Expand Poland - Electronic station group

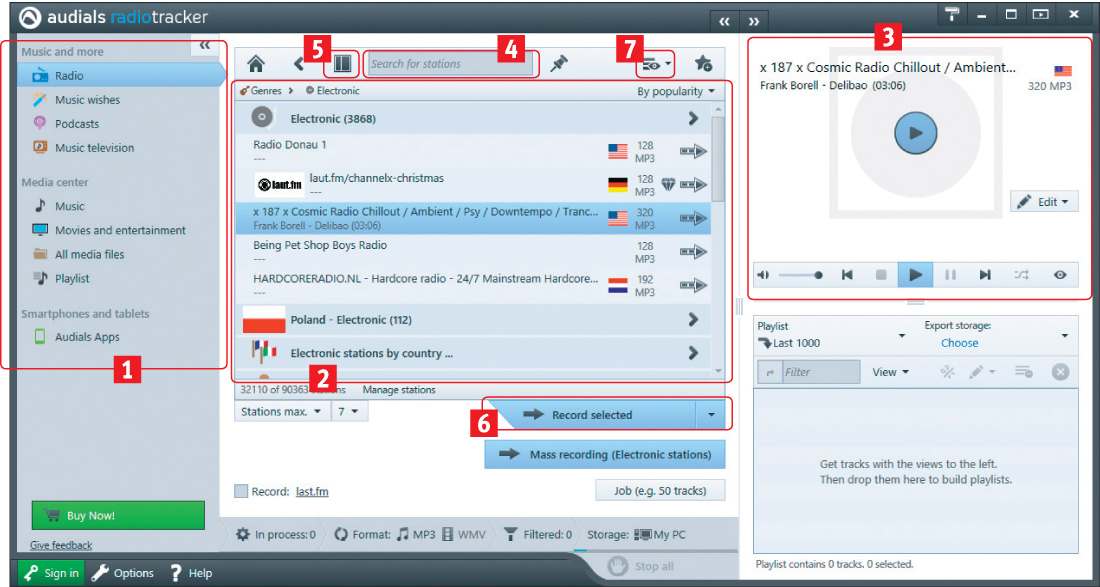[x=692, y=320]
